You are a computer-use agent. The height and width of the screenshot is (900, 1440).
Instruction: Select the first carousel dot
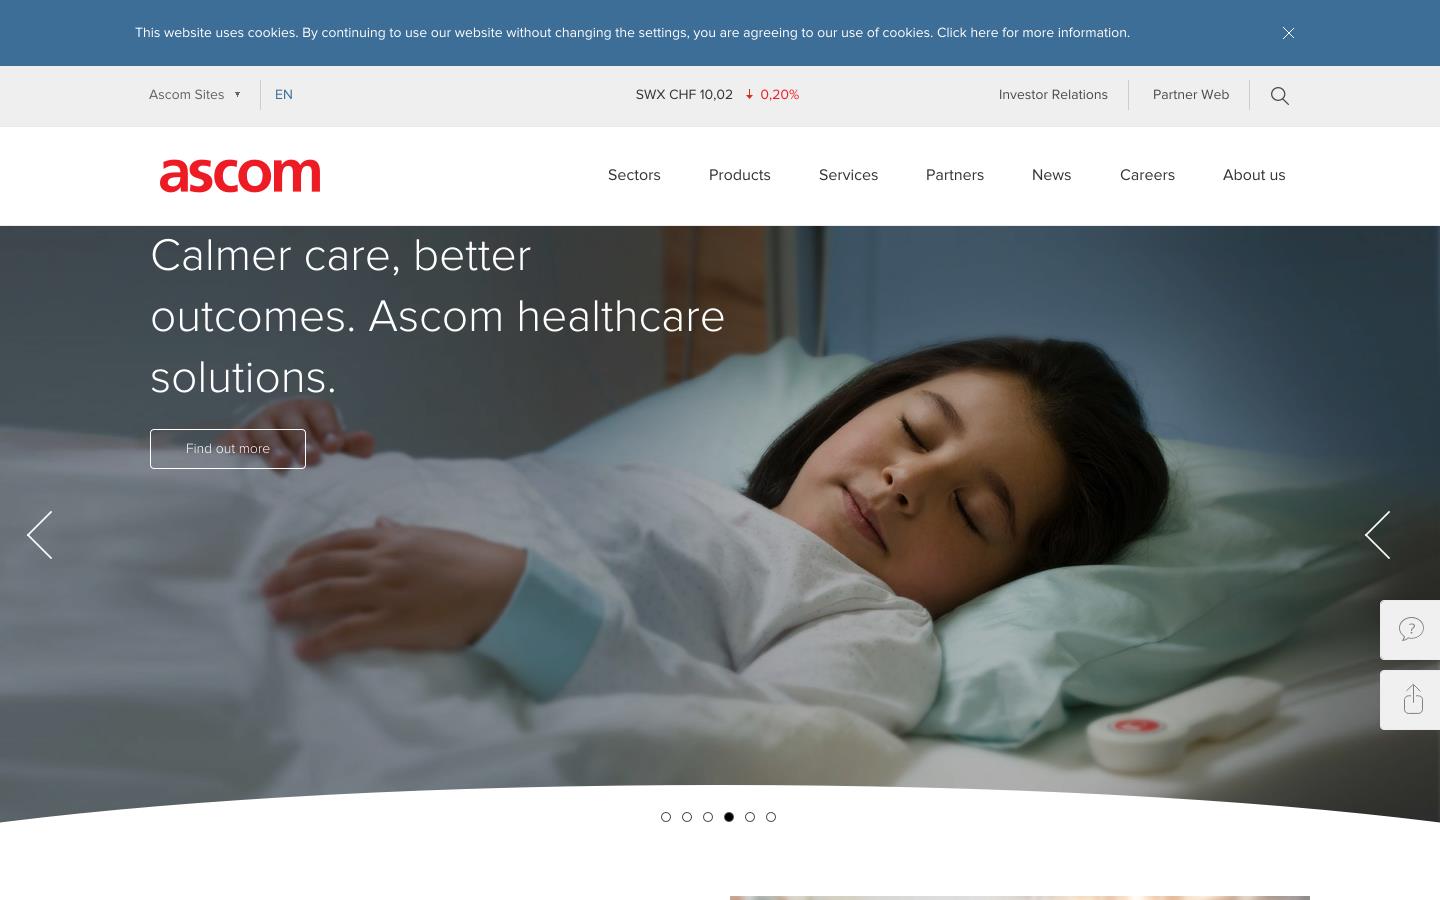666,817
